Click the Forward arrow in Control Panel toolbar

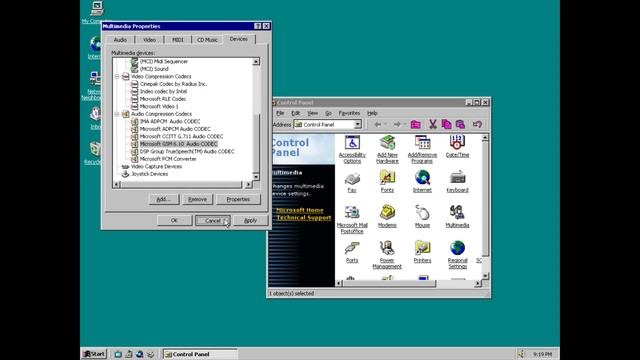(x=396, y=124)
